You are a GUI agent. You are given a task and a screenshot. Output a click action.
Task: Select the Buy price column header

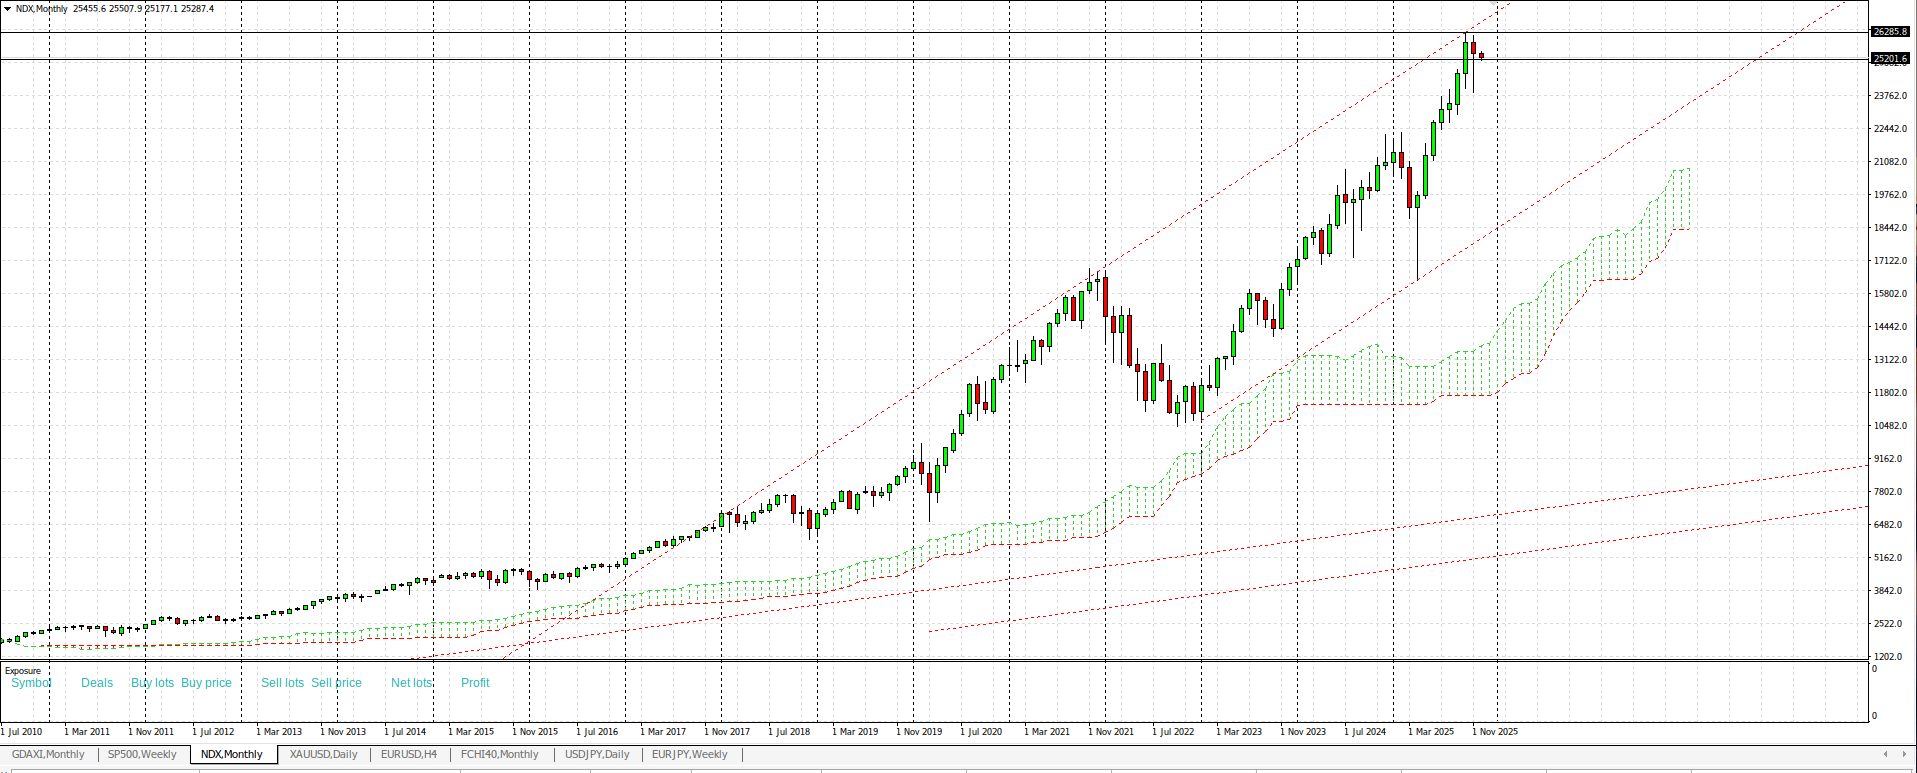[206, 683]
